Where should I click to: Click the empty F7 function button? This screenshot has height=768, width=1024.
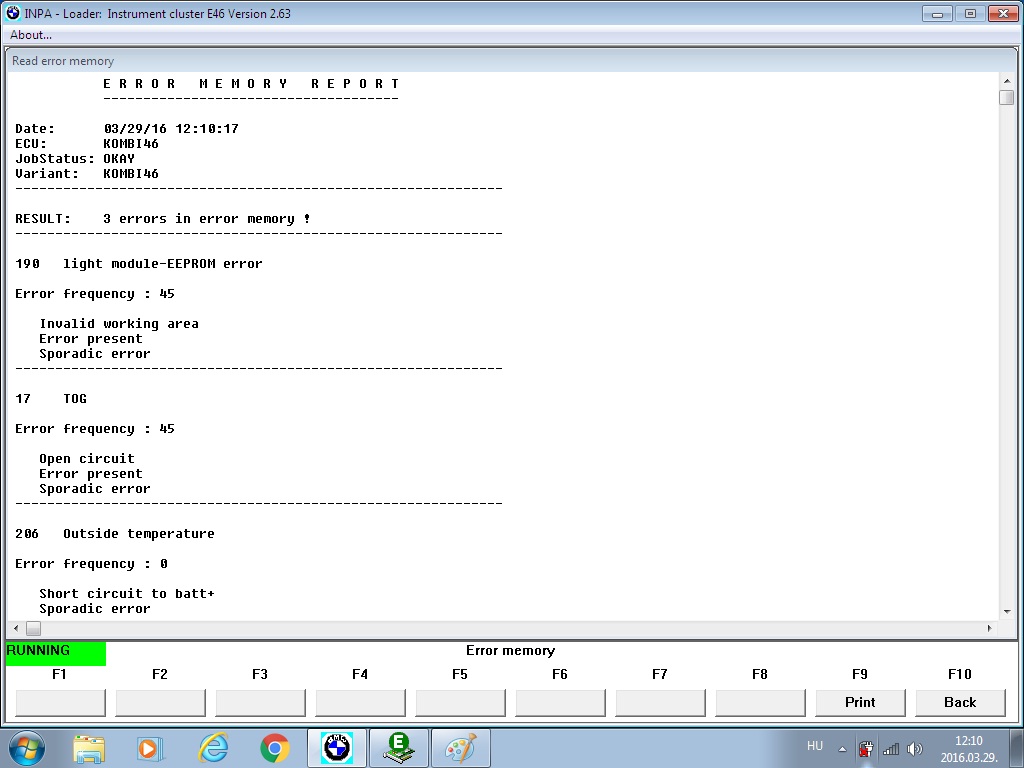coord(660,703)
